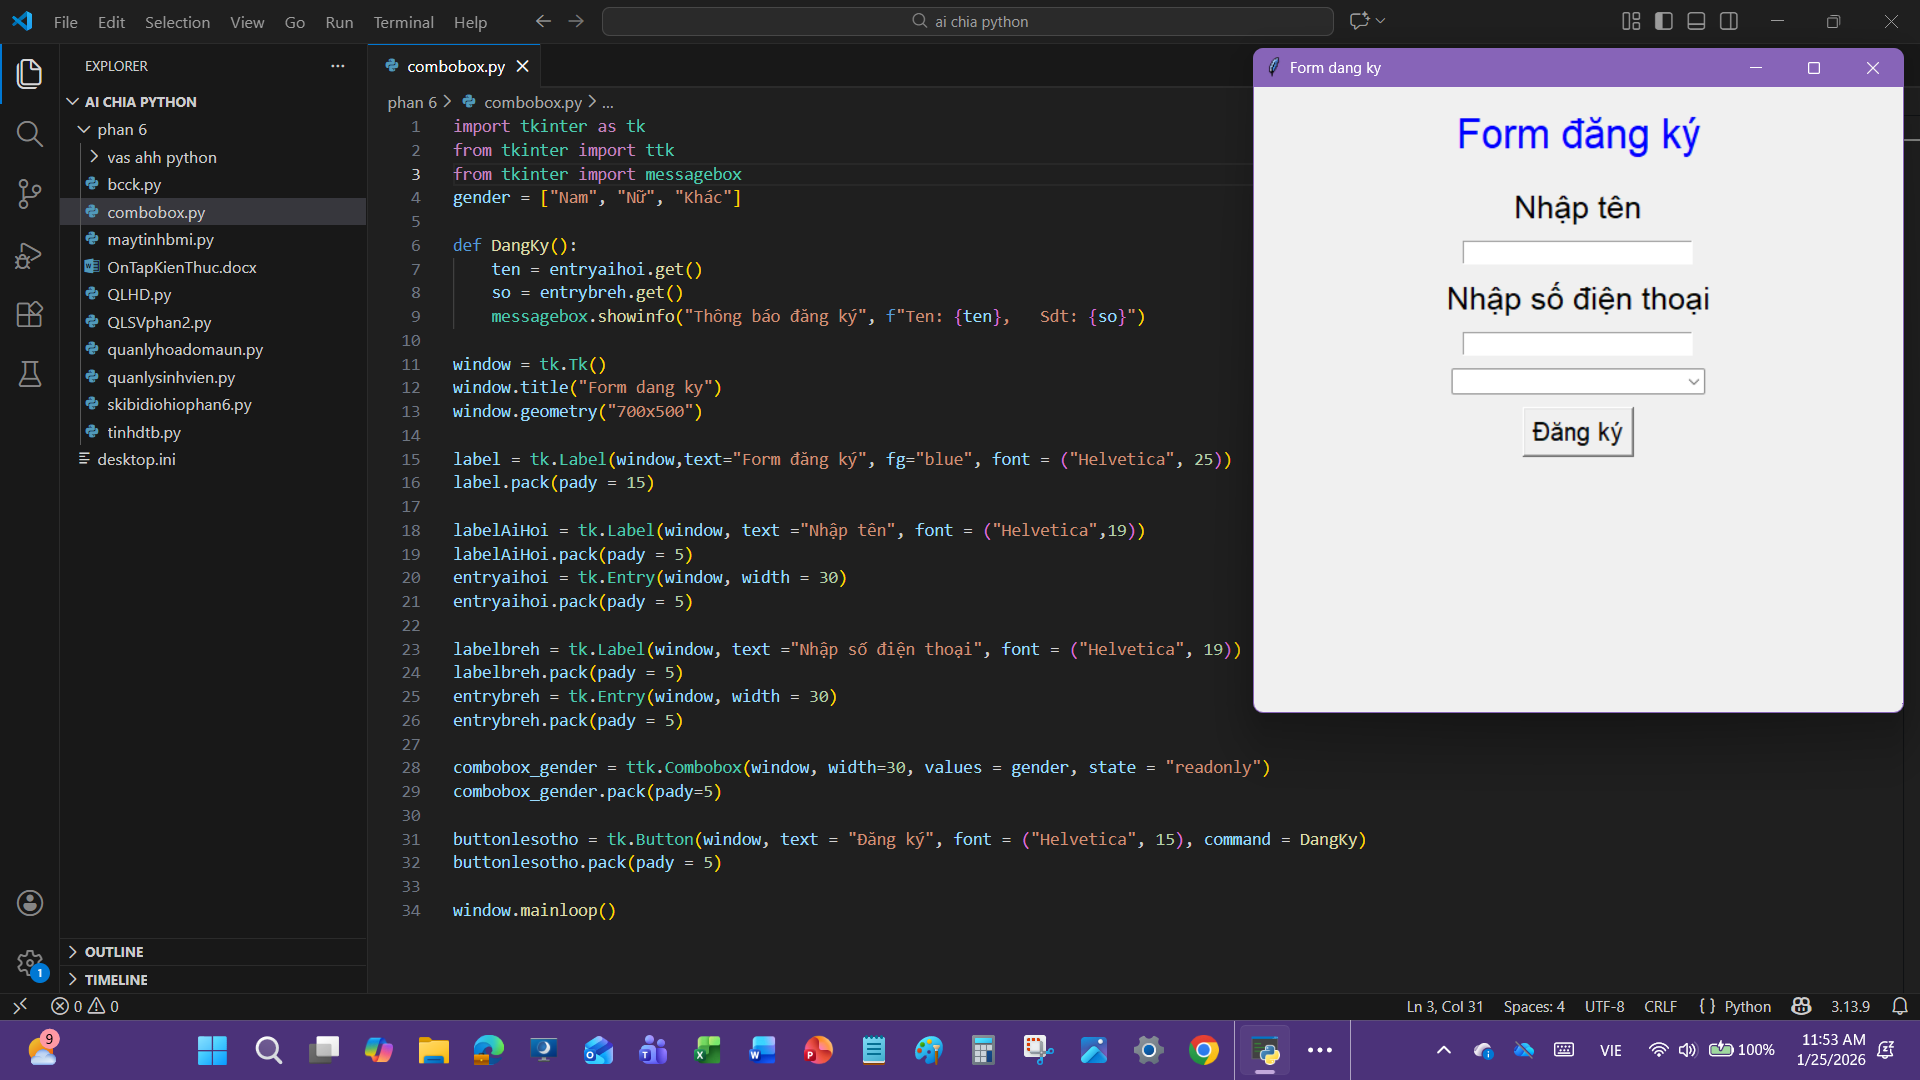
Task: Open the Search view in activity bar
Action: [x=30, y=134]
